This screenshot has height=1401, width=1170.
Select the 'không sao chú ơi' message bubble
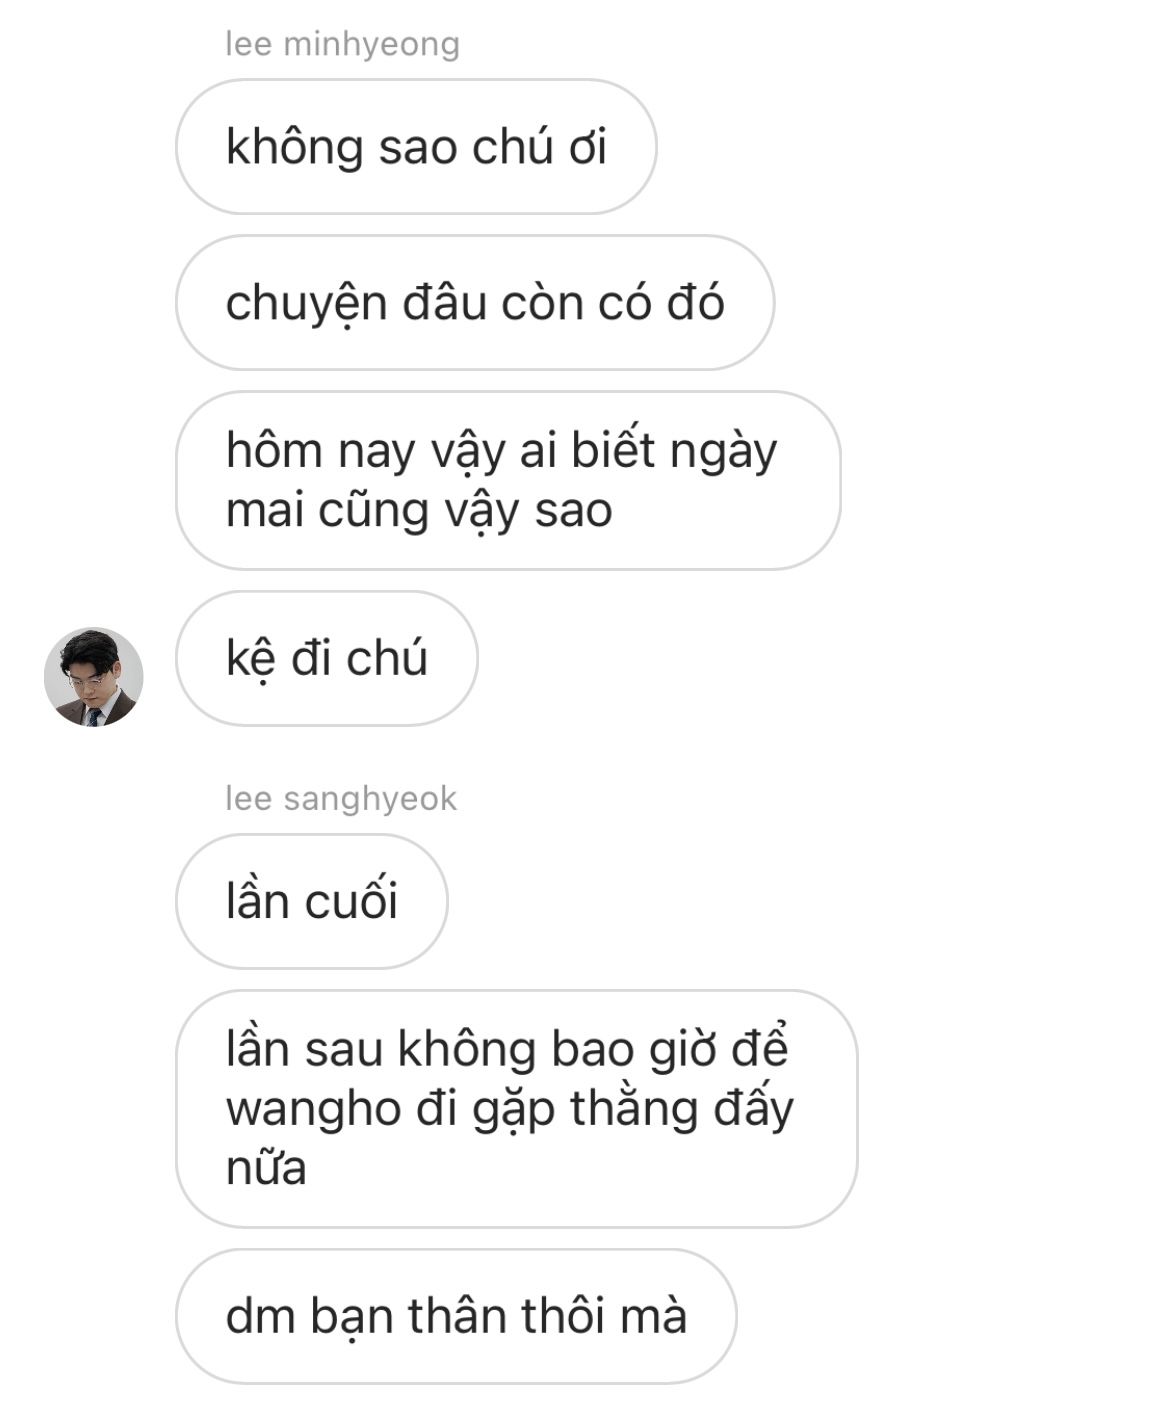(x=416, y=147)
